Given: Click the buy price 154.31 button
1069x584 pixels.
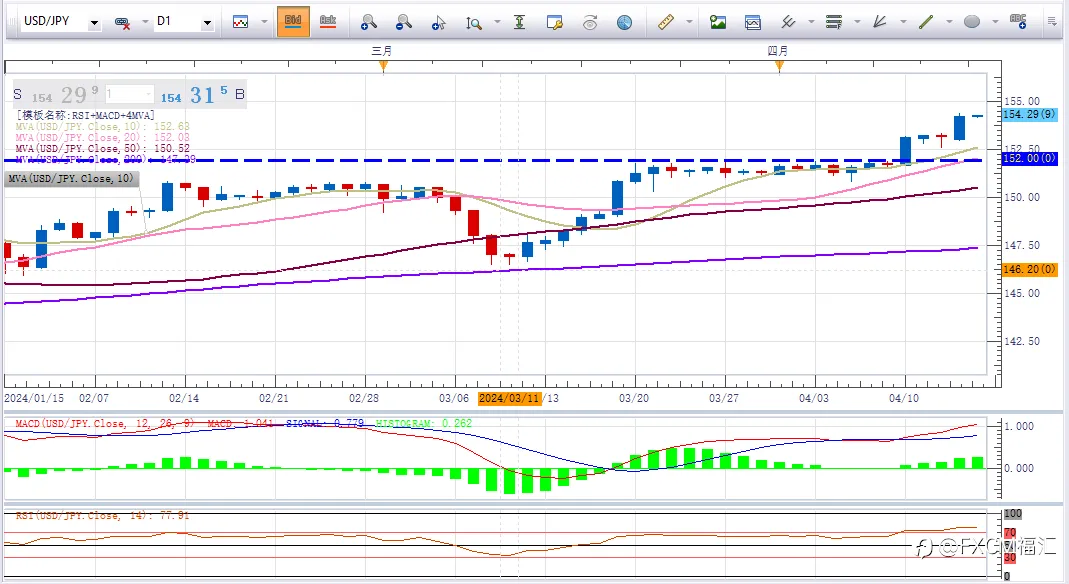Looking at the screenshot, I should pyautogui.click(x=202, y=95).
